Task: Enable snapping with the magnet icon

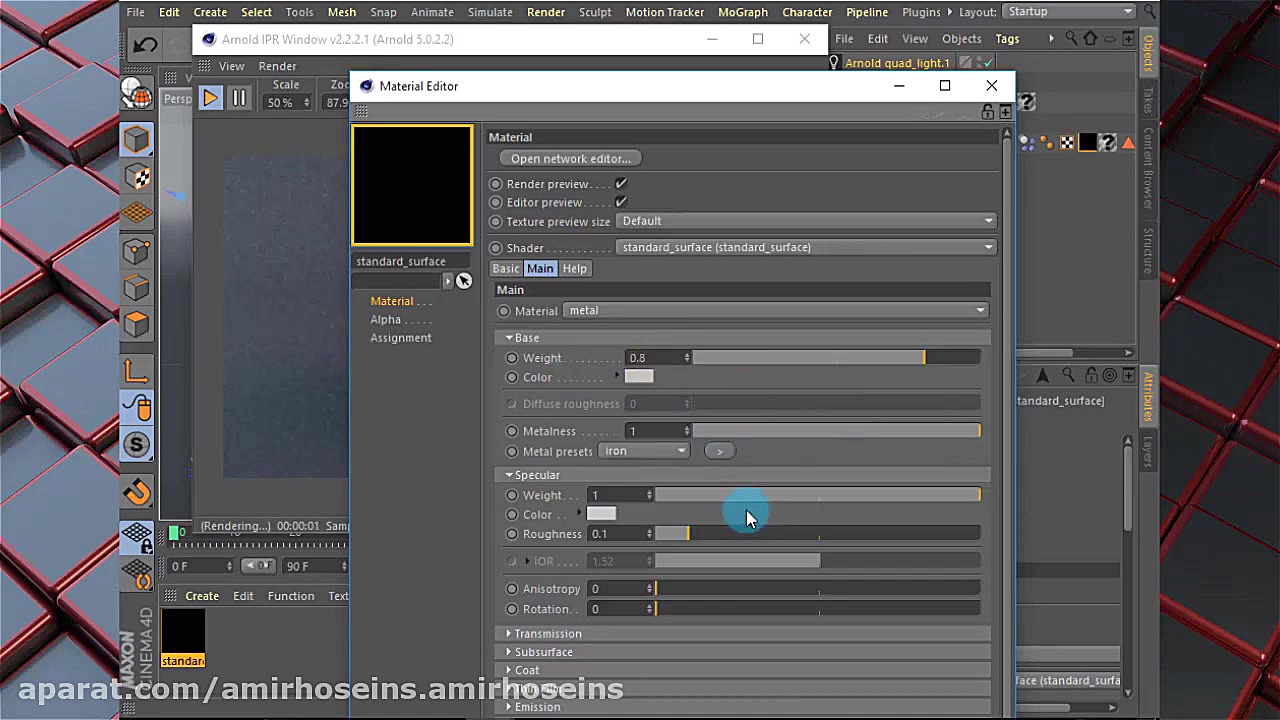Action: (x=137, y=491)
